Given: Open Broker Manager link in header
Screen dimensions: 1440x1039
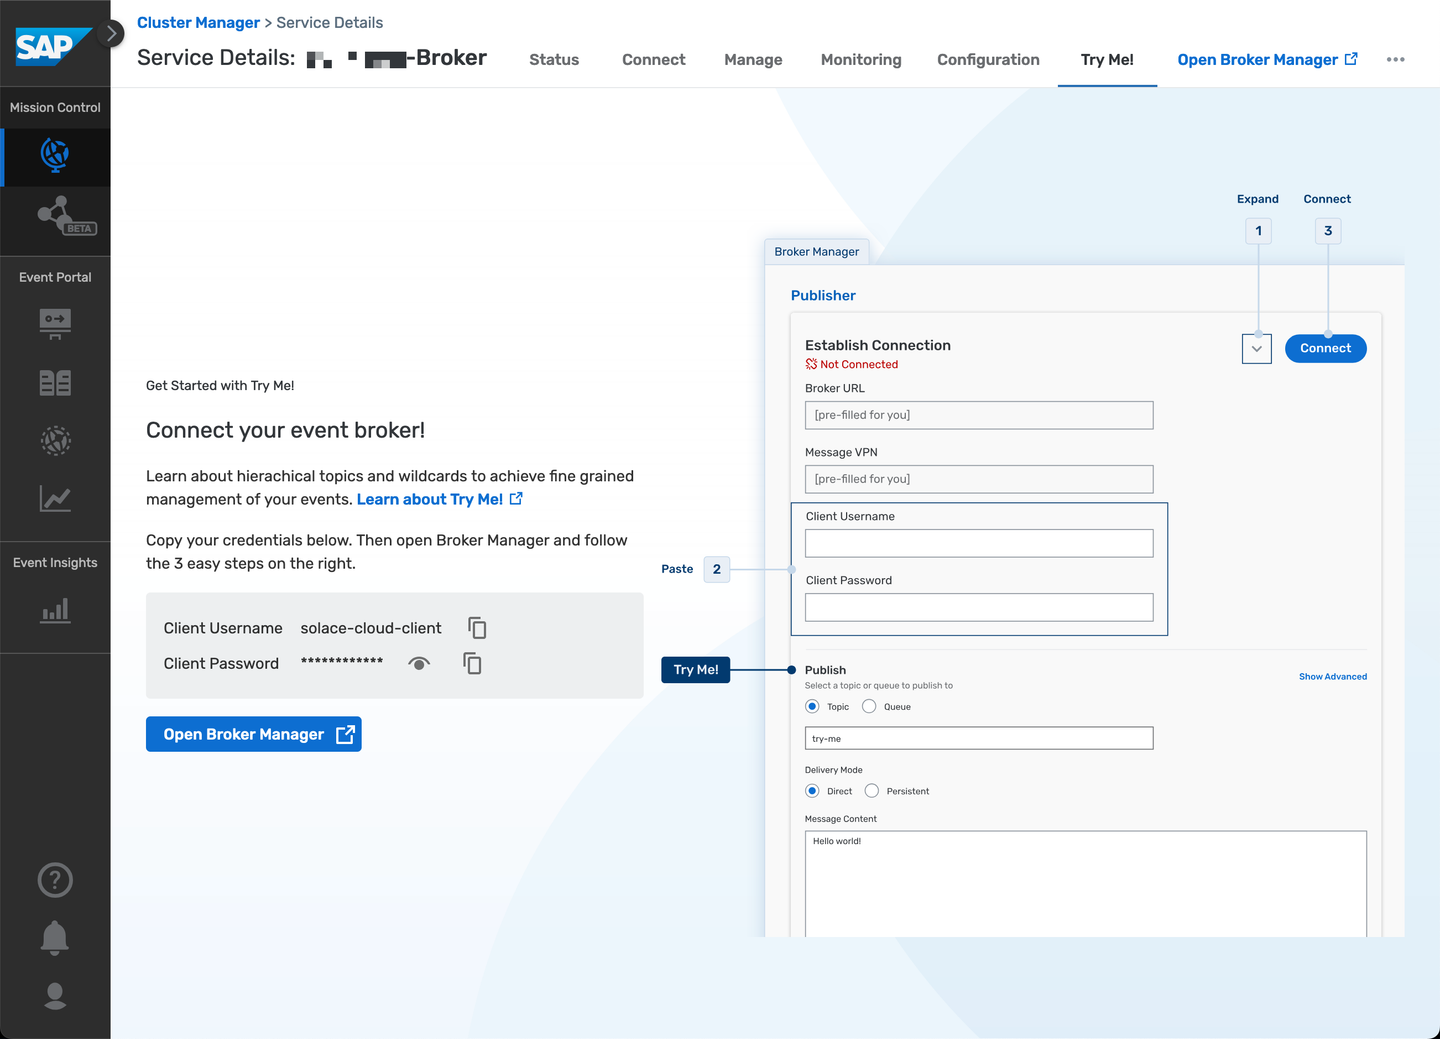Looking at the screenshot, I should click(x=1267, y=60).
